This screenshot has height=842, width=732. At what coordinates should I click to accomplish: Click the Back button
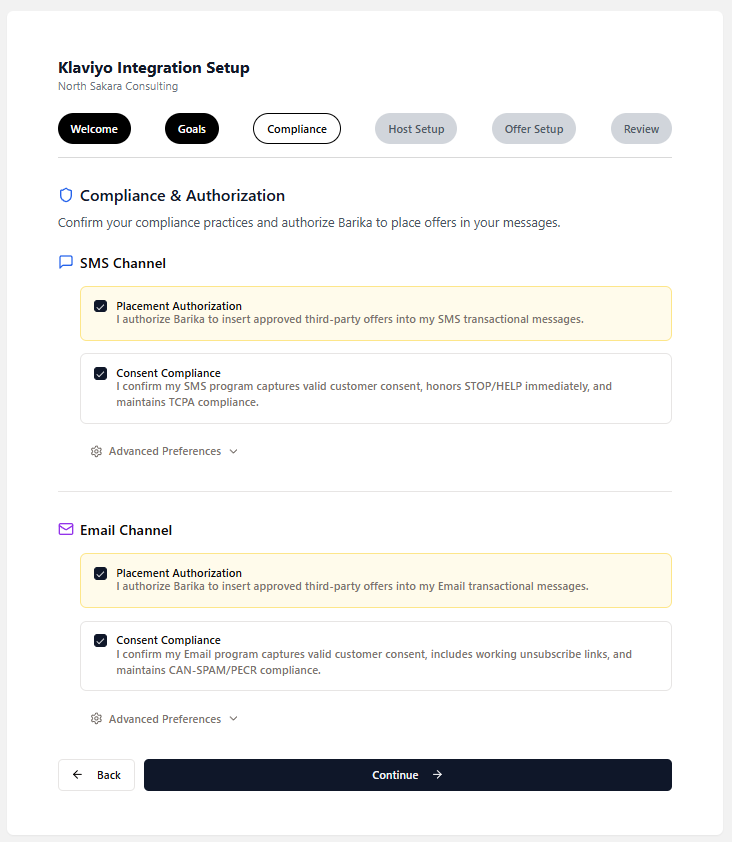pos(96,775)
